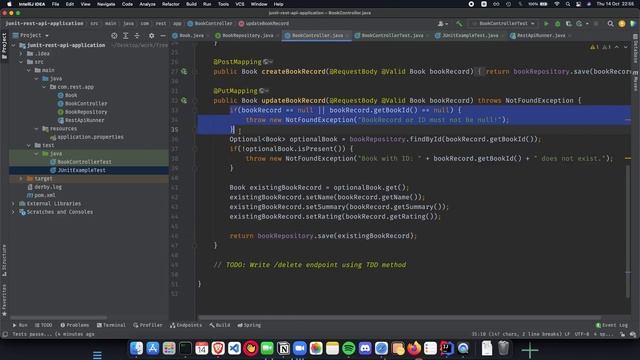Image resolution: width=640 pixels, height=360 pixels.
Task: Hide the Project tool window
Action: click(x=163, y=36)
